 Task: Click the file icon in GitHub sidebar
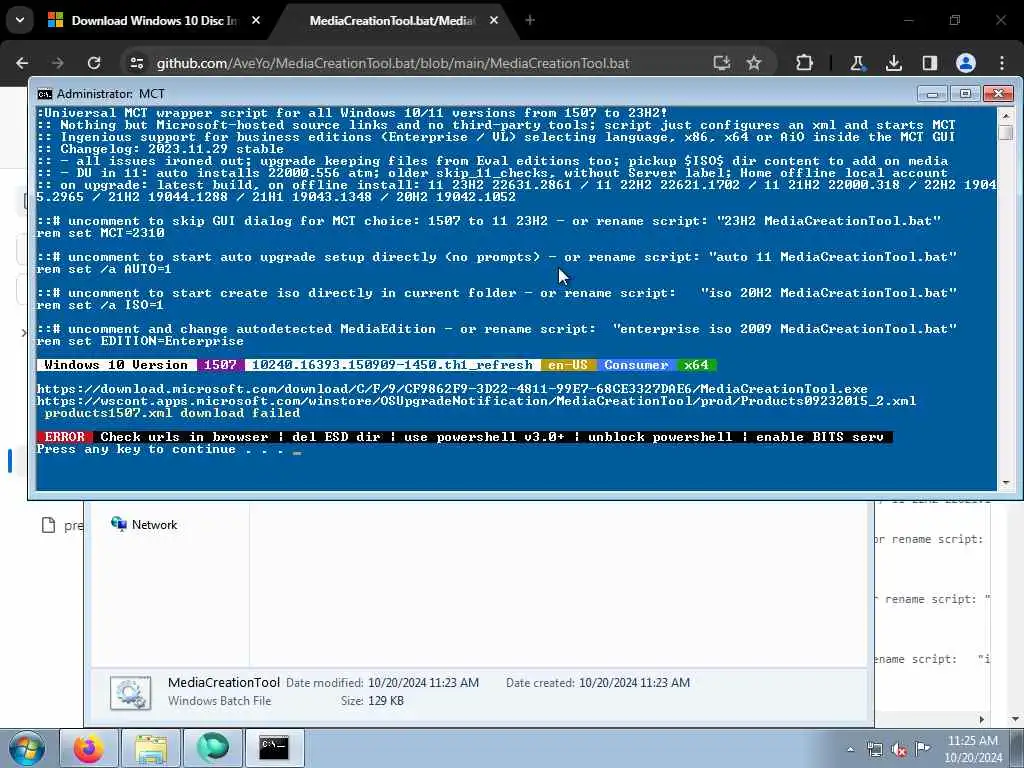(x=48, y=525)
